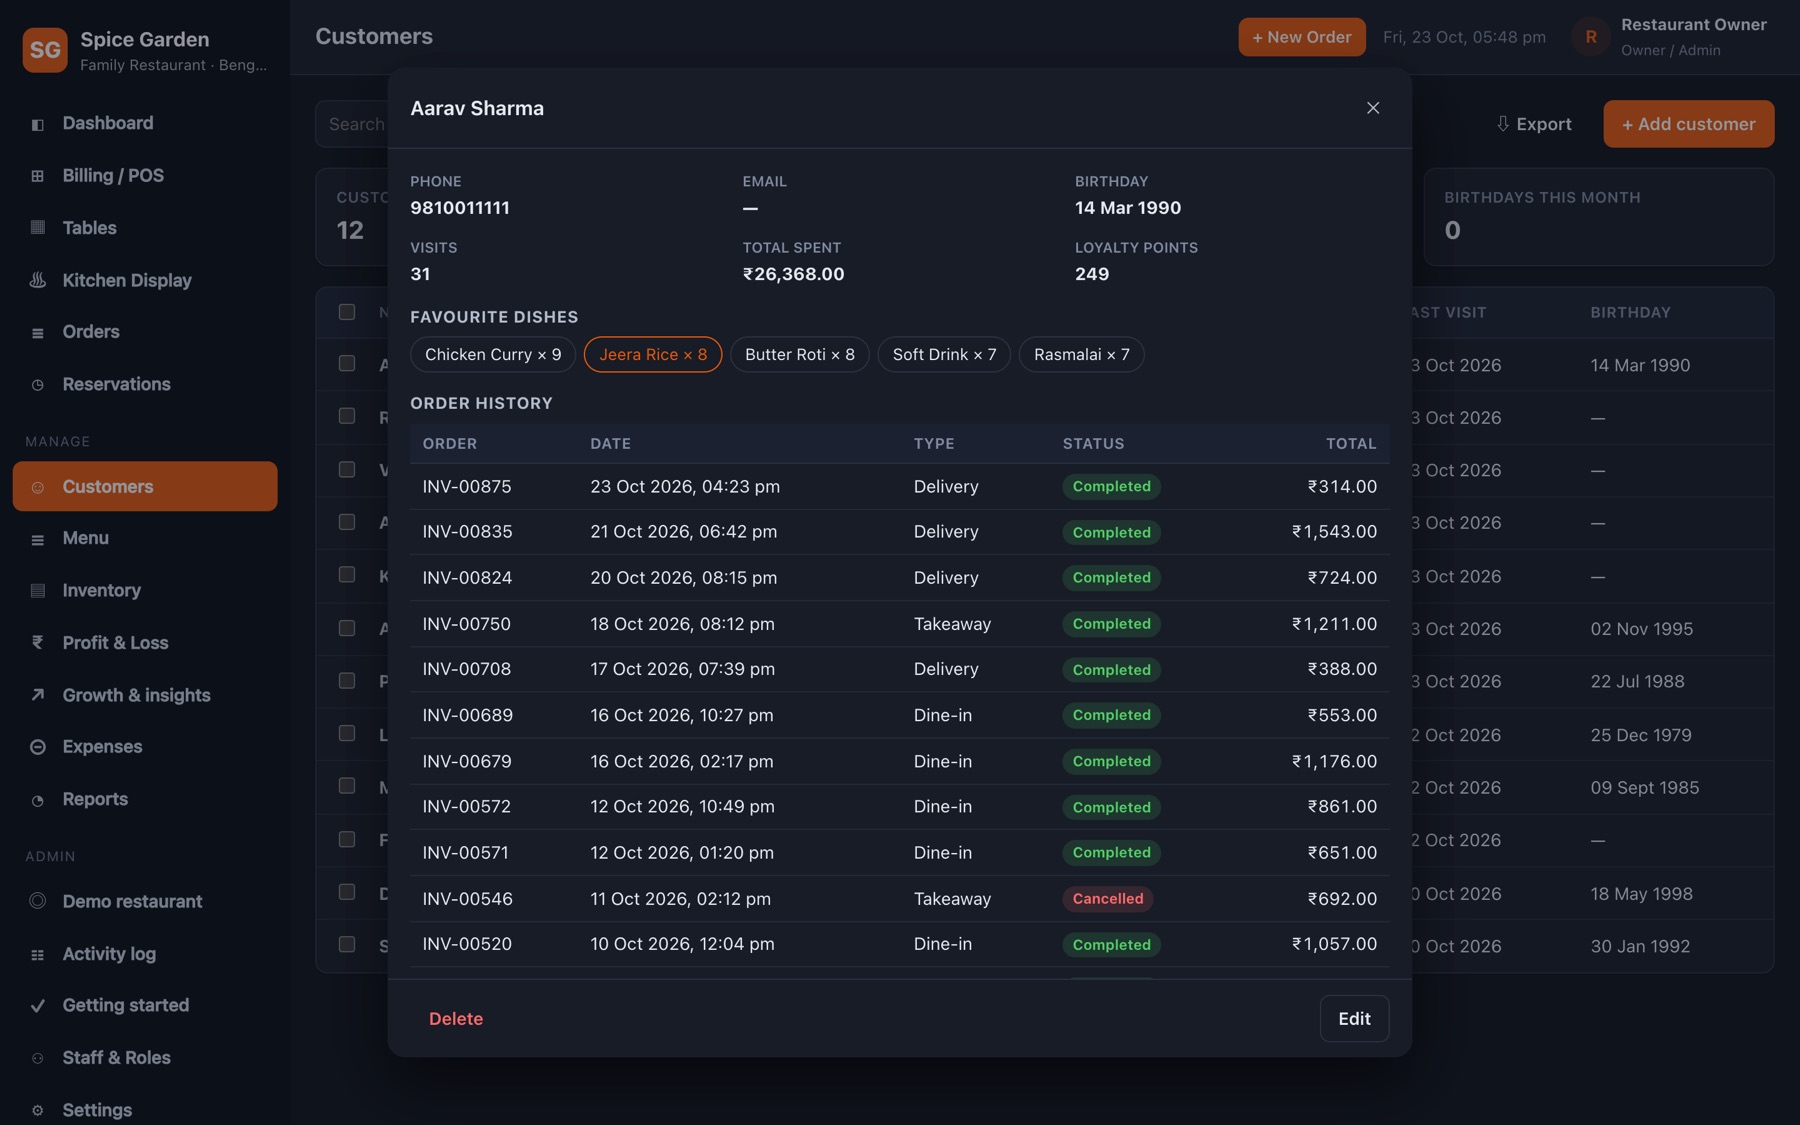Image resolution: width=1800 pixels, height=1125 pixels.
Task: Open the Orders page from sidebar
Action: coord(145,332)
